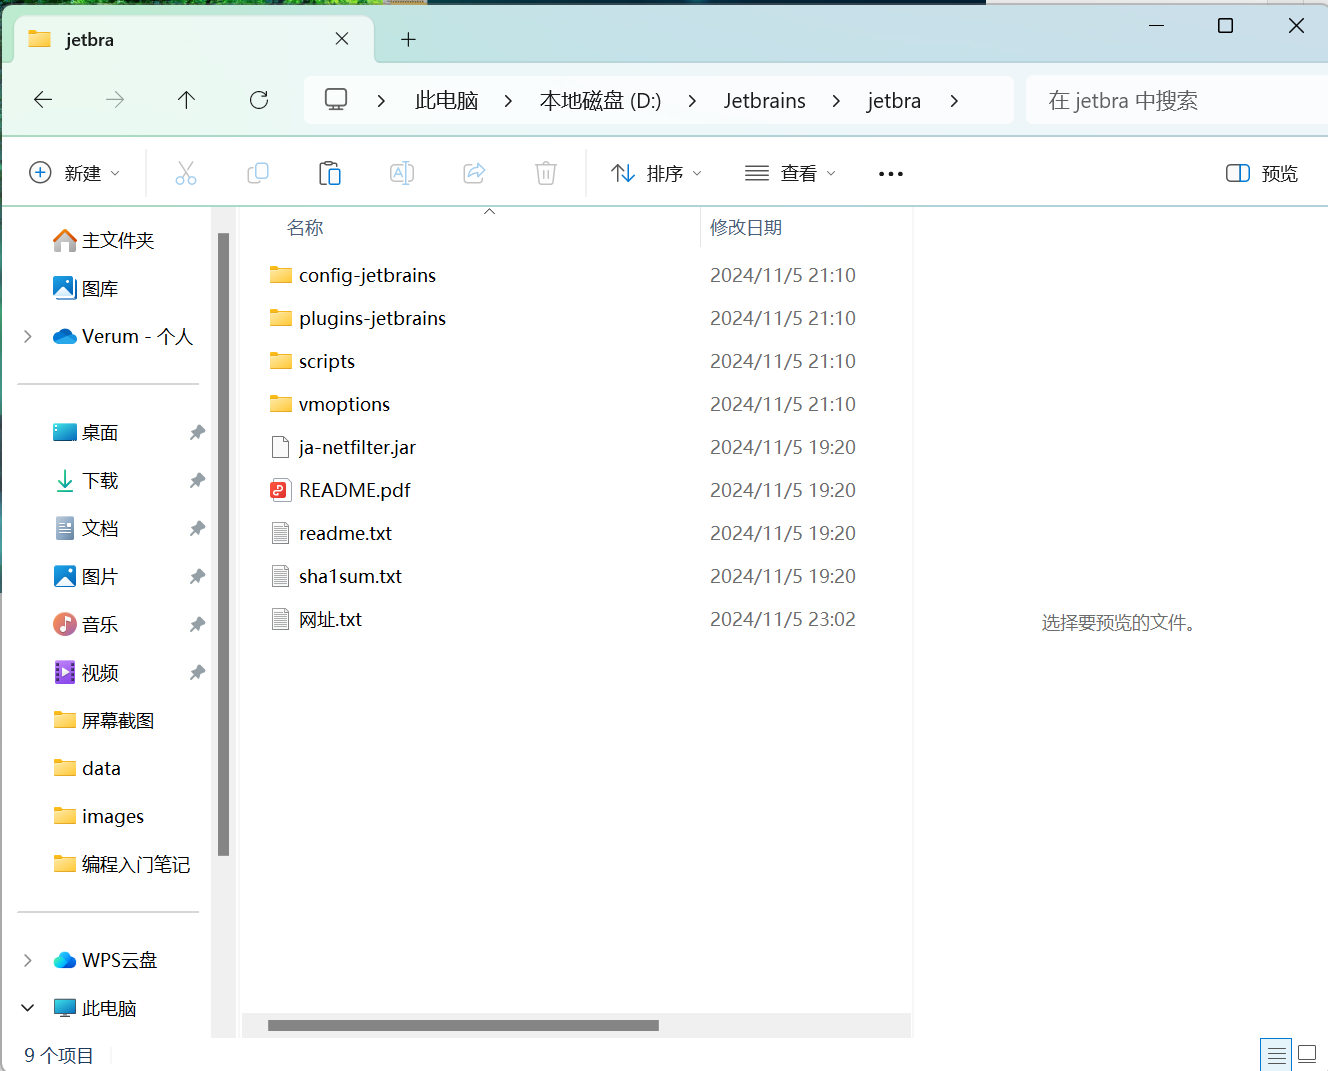Open the 排序 sort dropdown
Screen dimensions: 1328x1071
(x=656, y=173)
